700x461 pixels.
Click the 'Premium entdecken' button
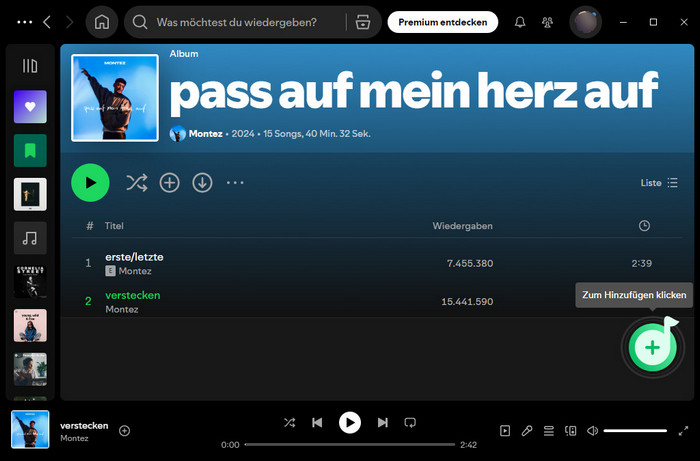point(442,22)
